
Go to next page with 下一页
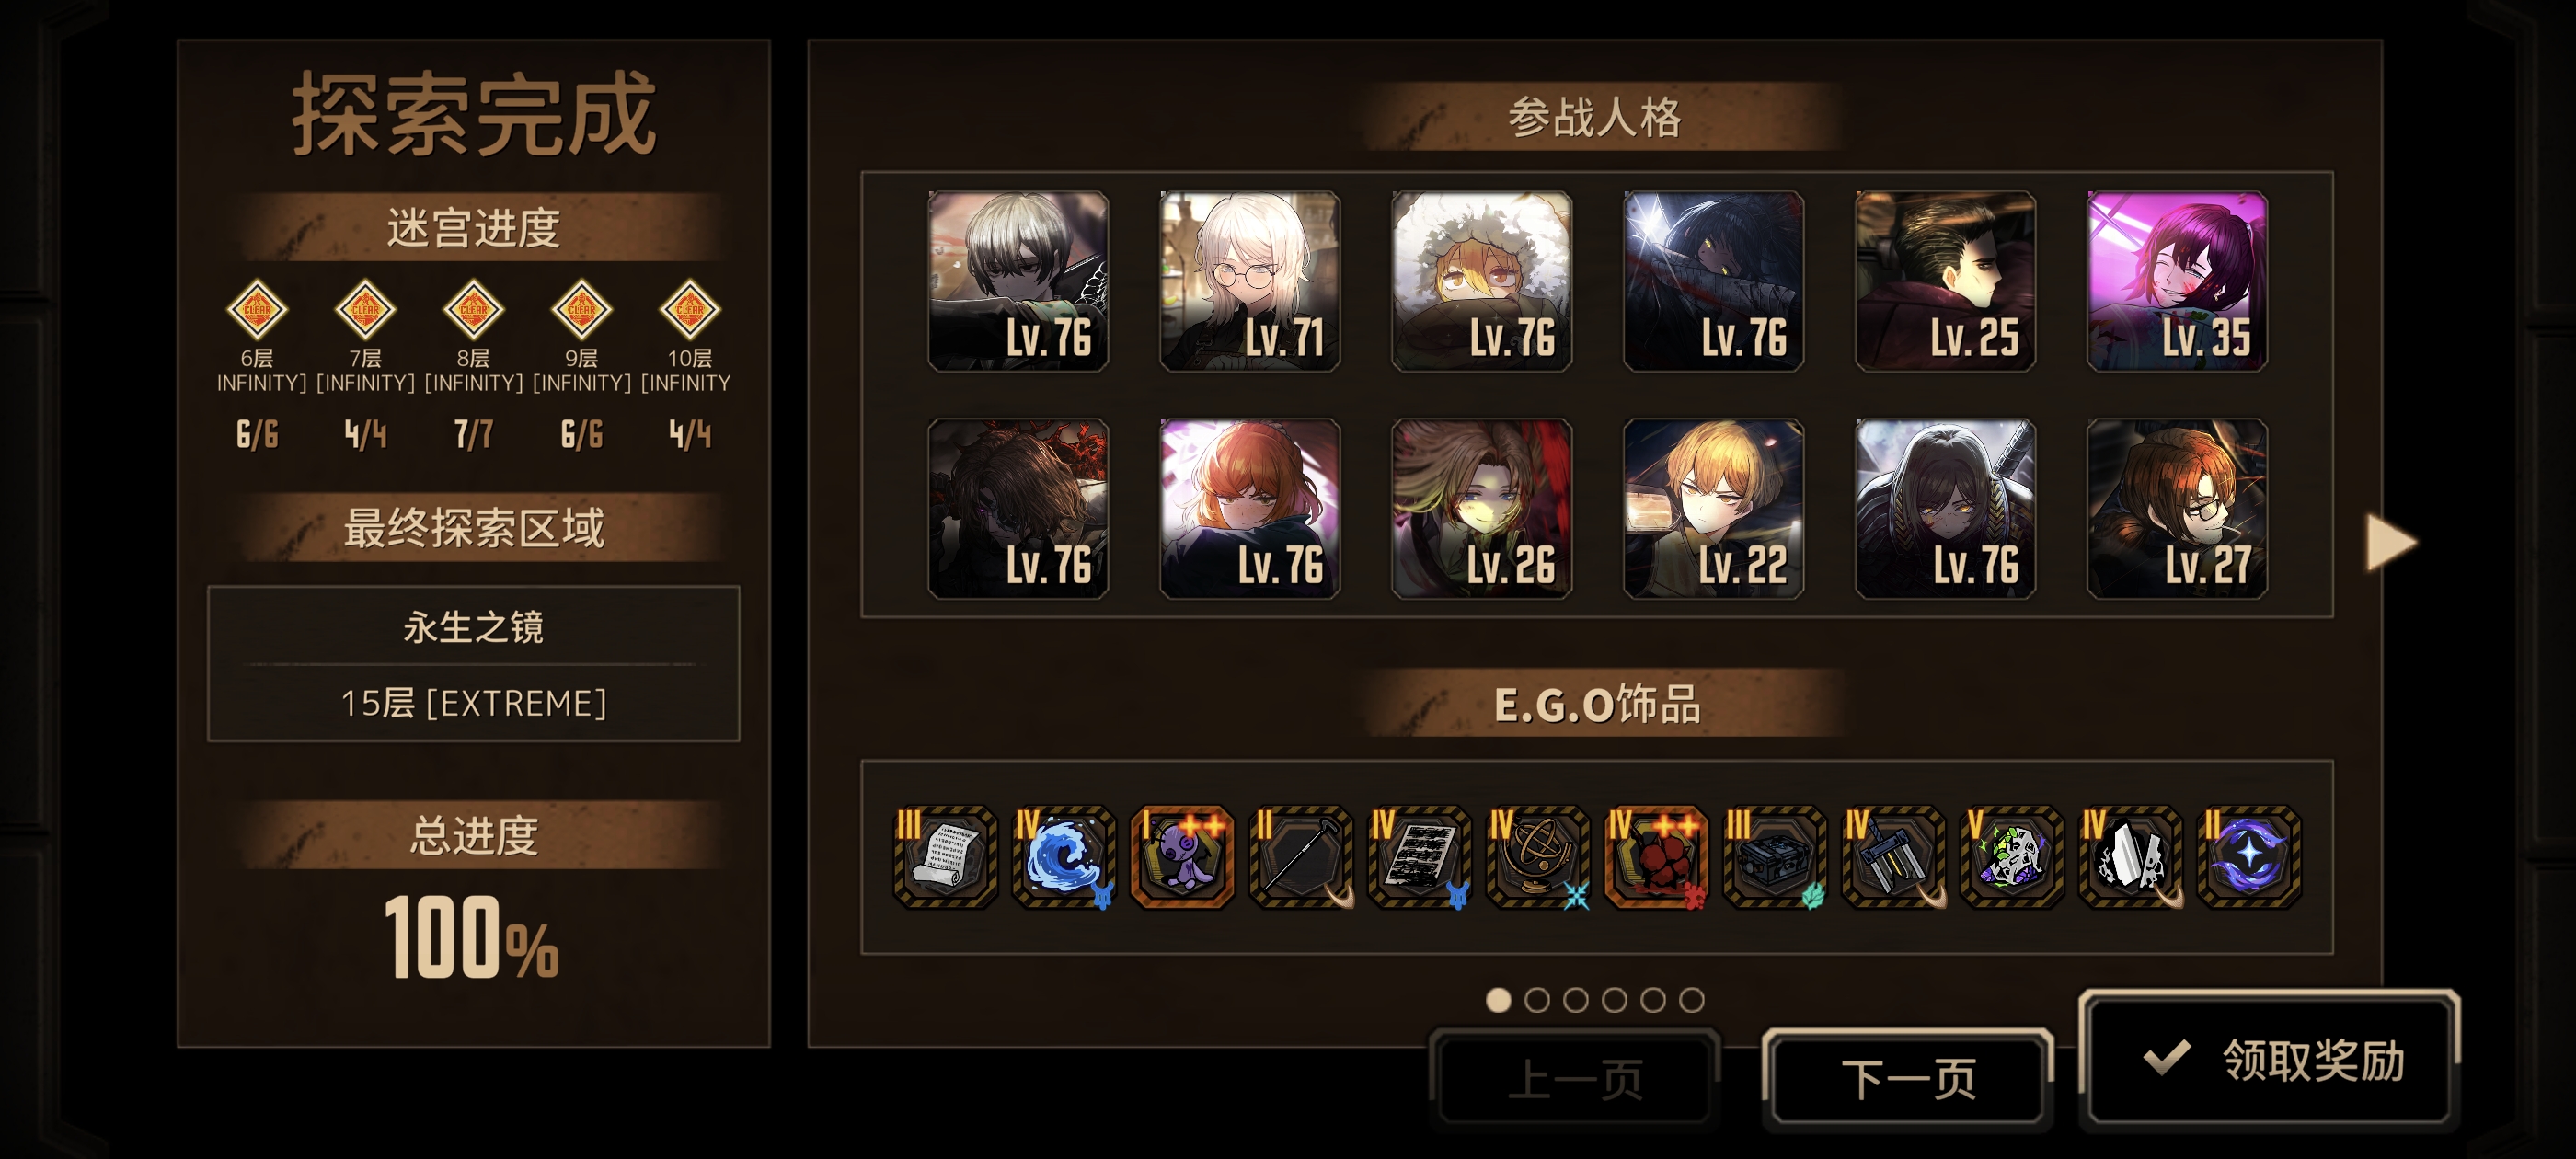1908,1079
